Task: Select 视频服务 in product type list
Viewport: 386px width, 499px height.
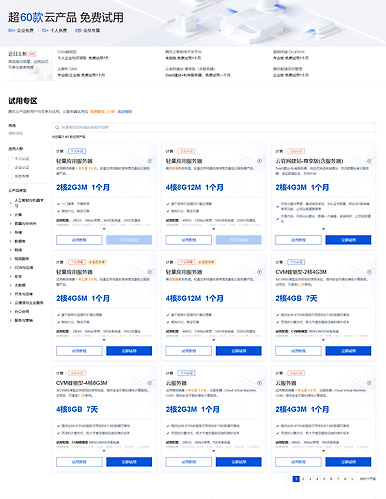Action: tap(22, 259)
